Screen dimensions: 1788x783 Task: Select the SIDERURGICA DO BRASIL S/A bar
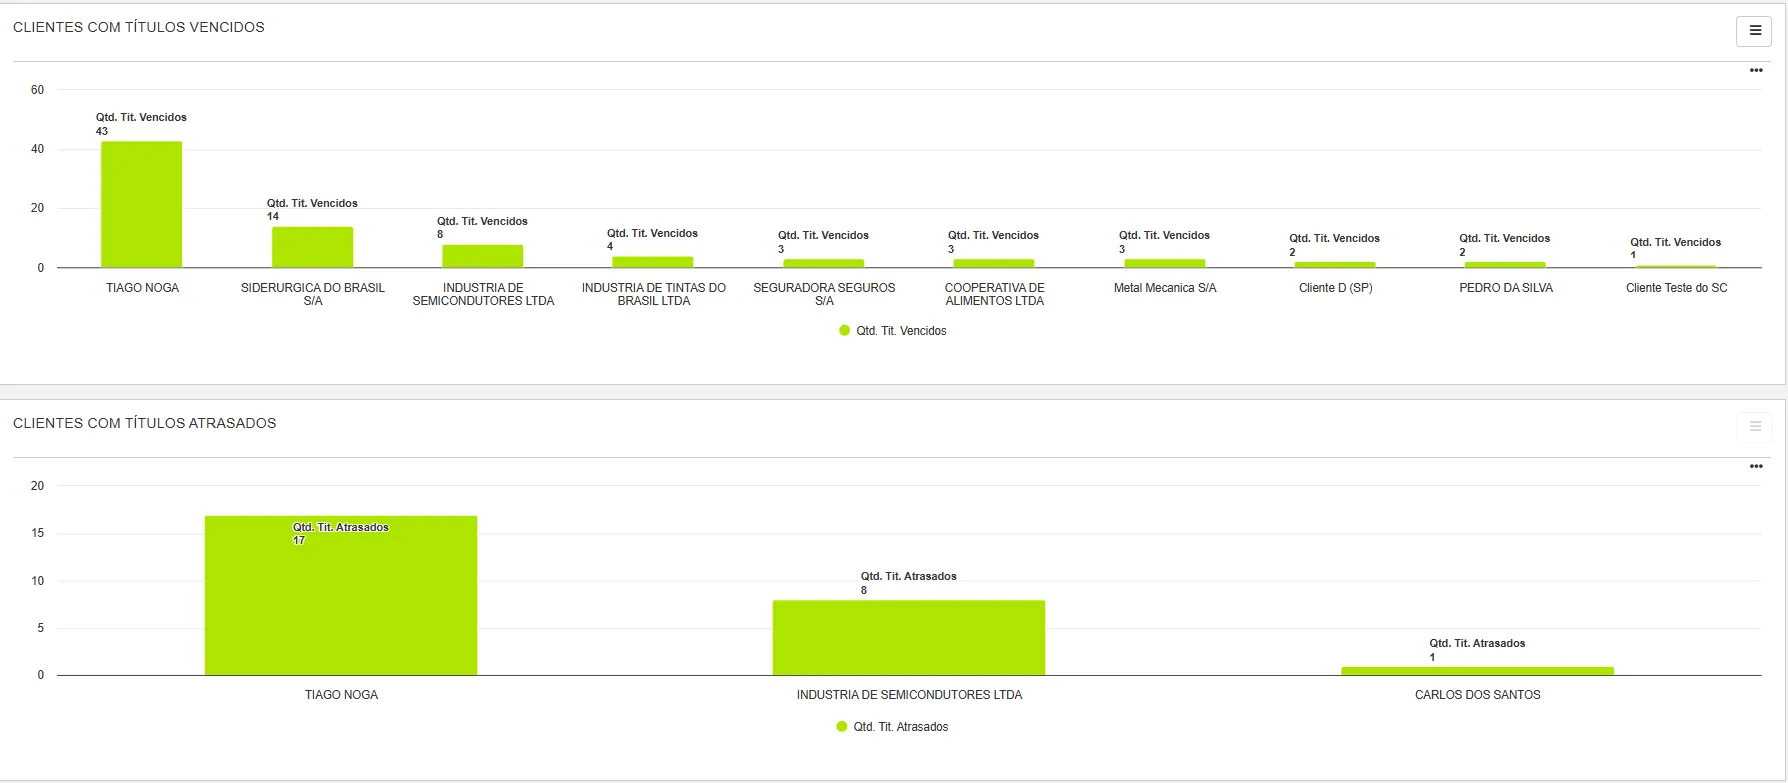[312, 248]
